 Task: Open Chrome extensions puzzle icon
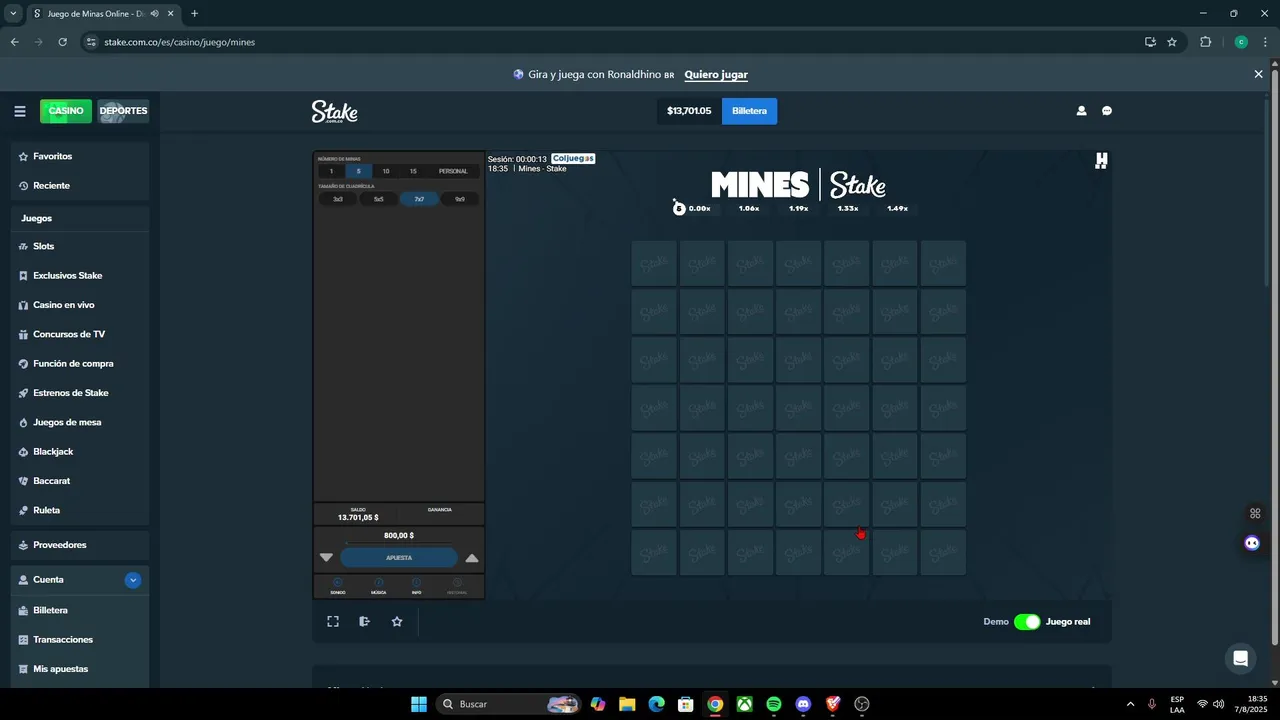point(1205,42)
